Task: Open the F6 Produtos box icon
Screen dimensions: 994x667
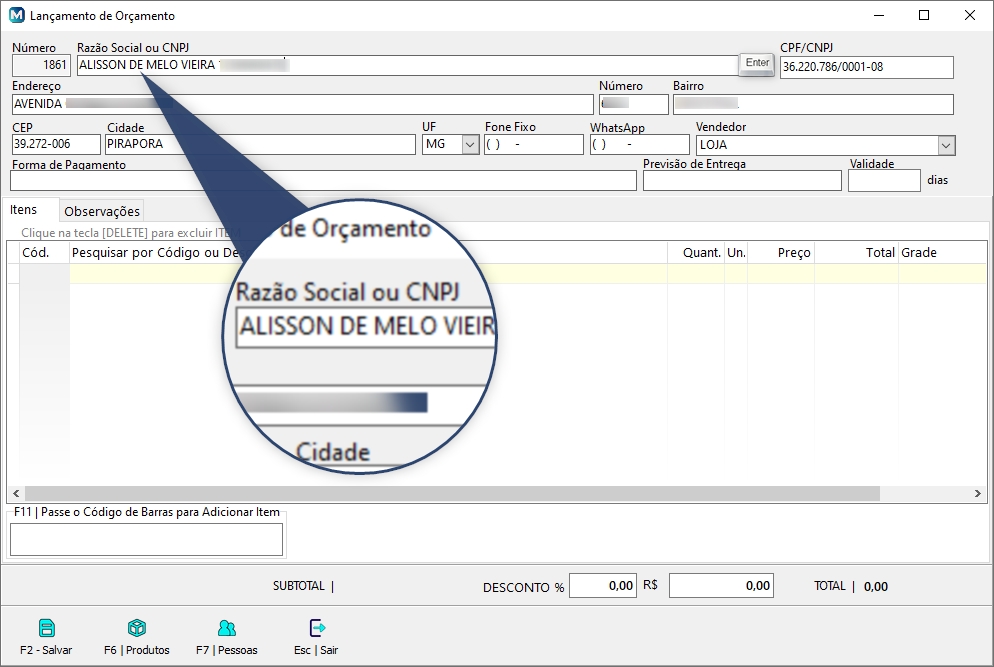Action: pyautogui.click(x=137, y=628)
